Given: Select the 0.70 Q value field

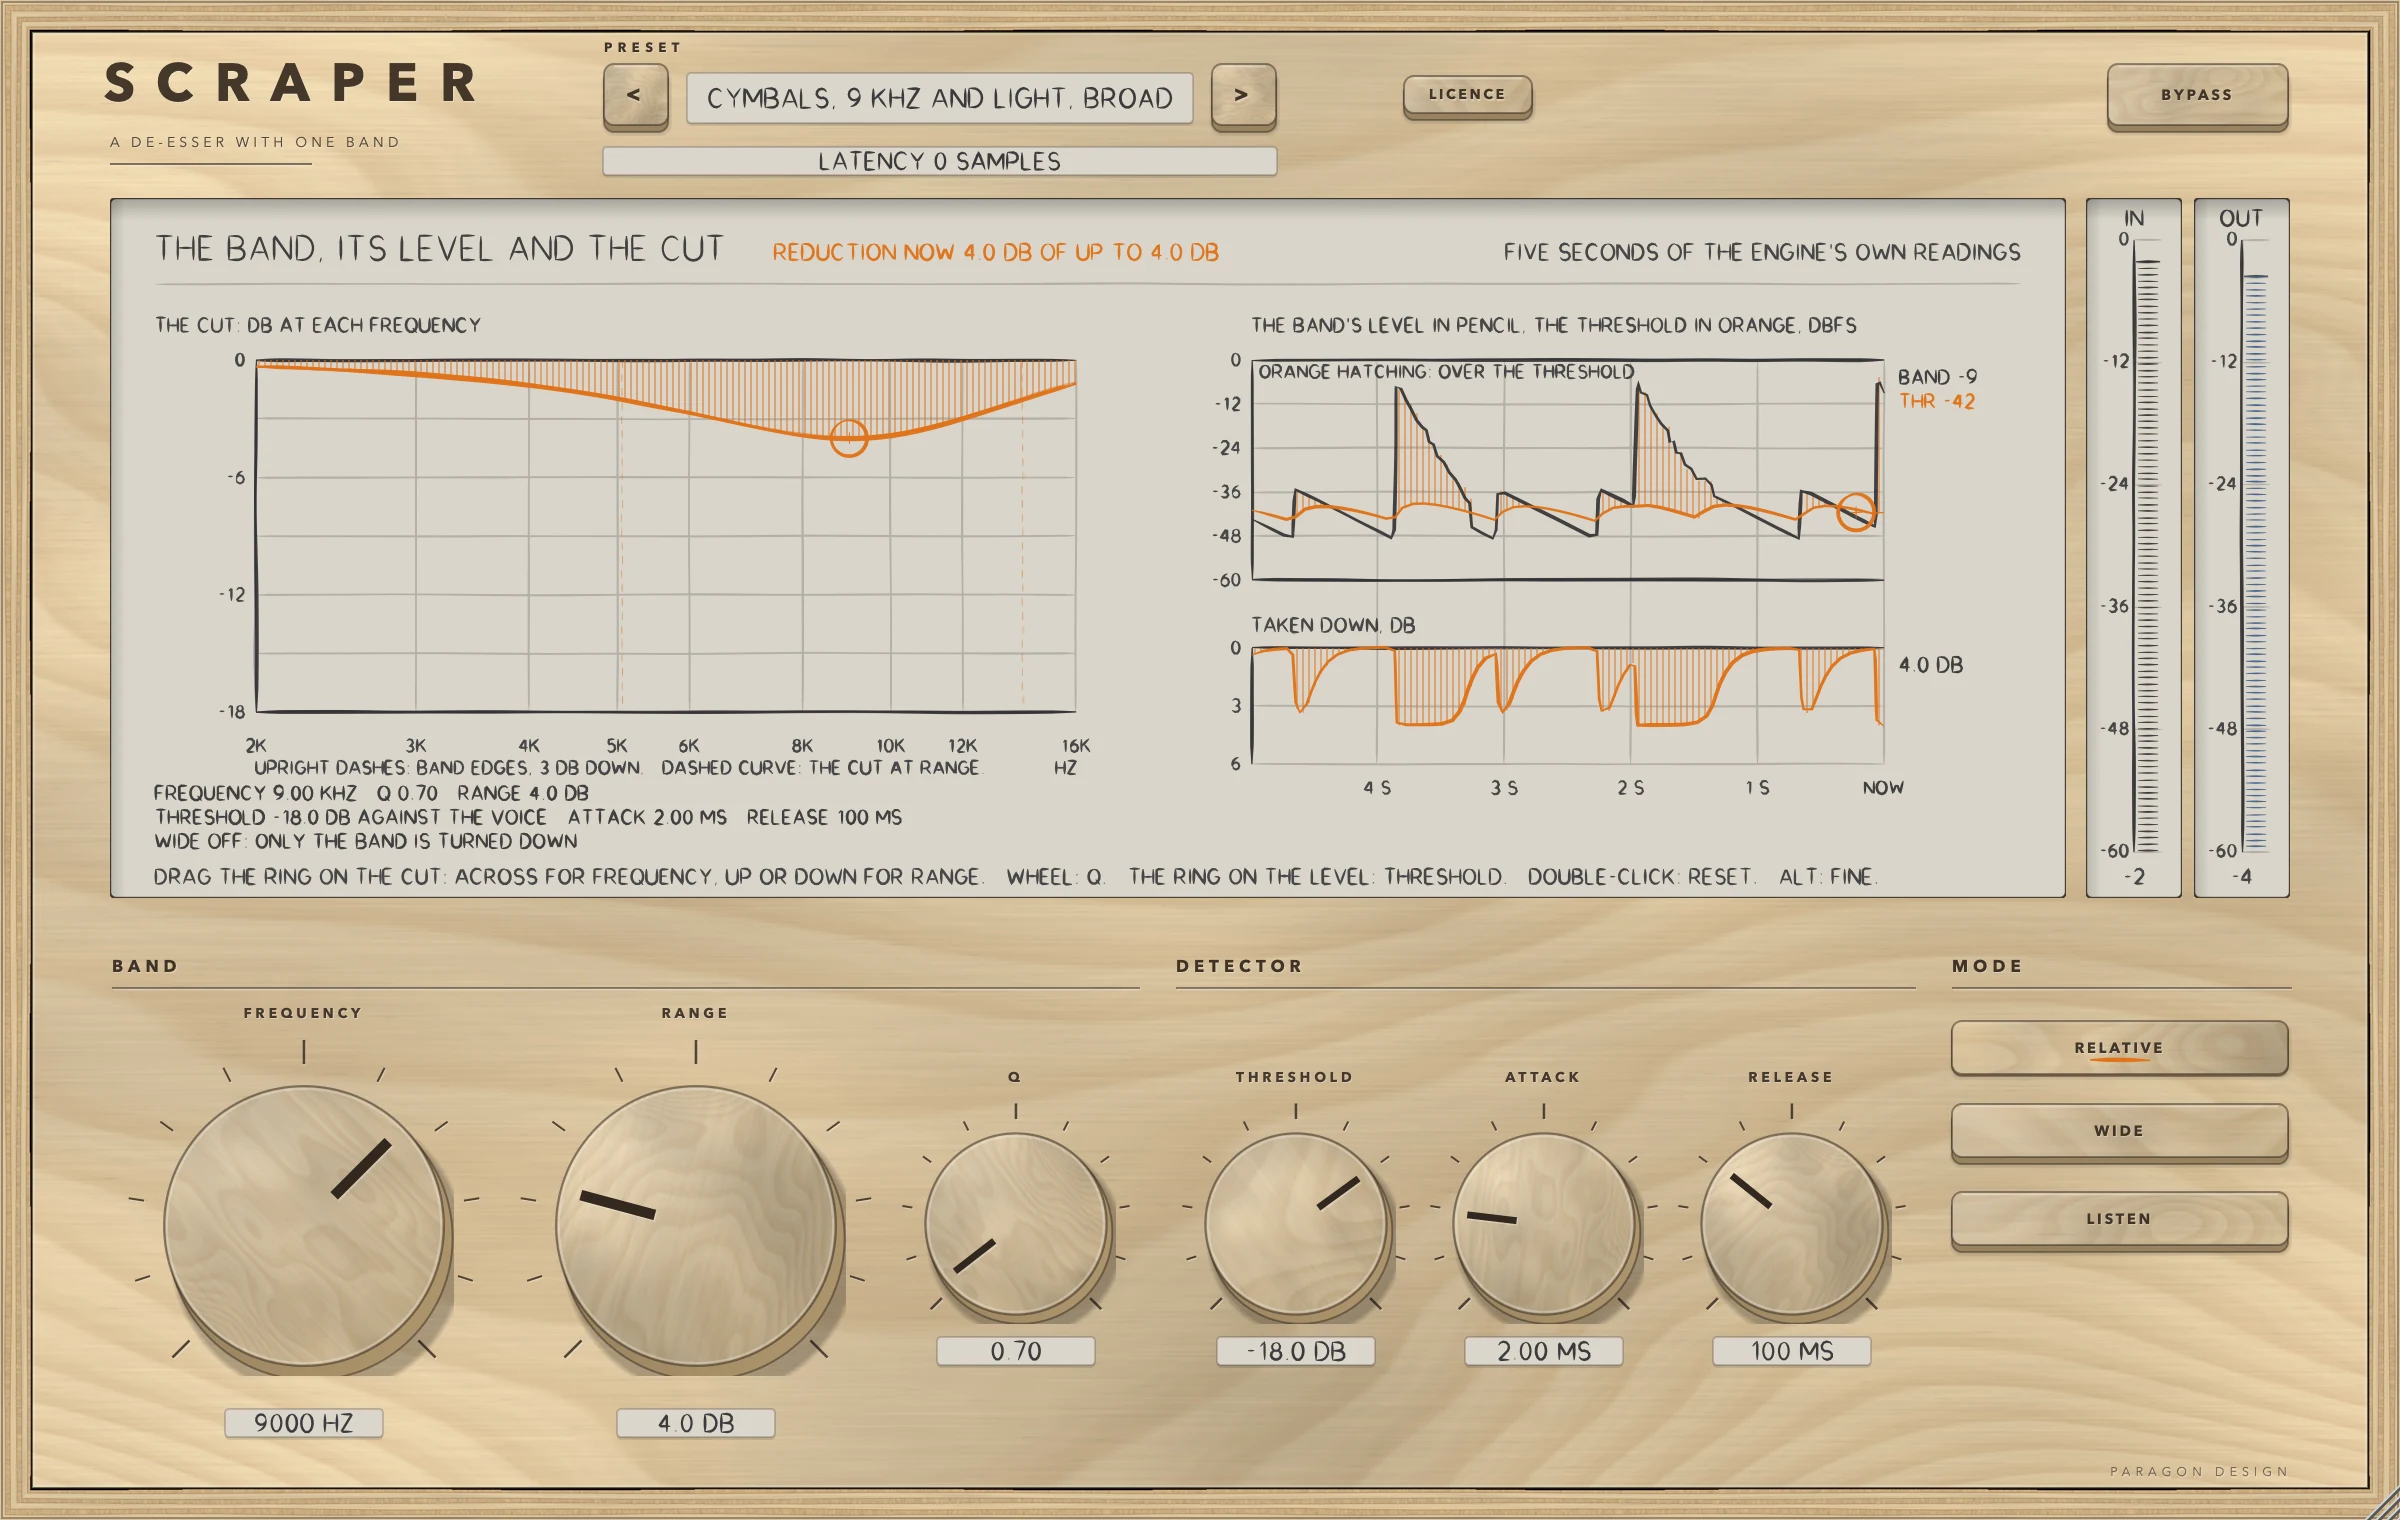Looking at the screenshot, I should coord(1016,1351).
